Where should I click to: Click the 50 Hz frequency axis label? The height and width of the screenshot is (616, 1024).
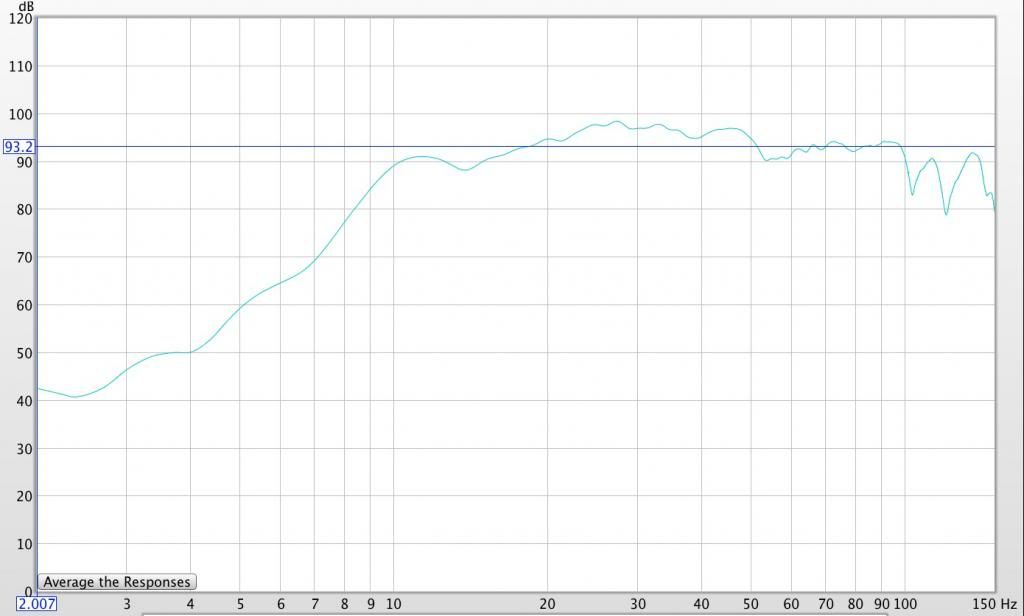point(751,604)
